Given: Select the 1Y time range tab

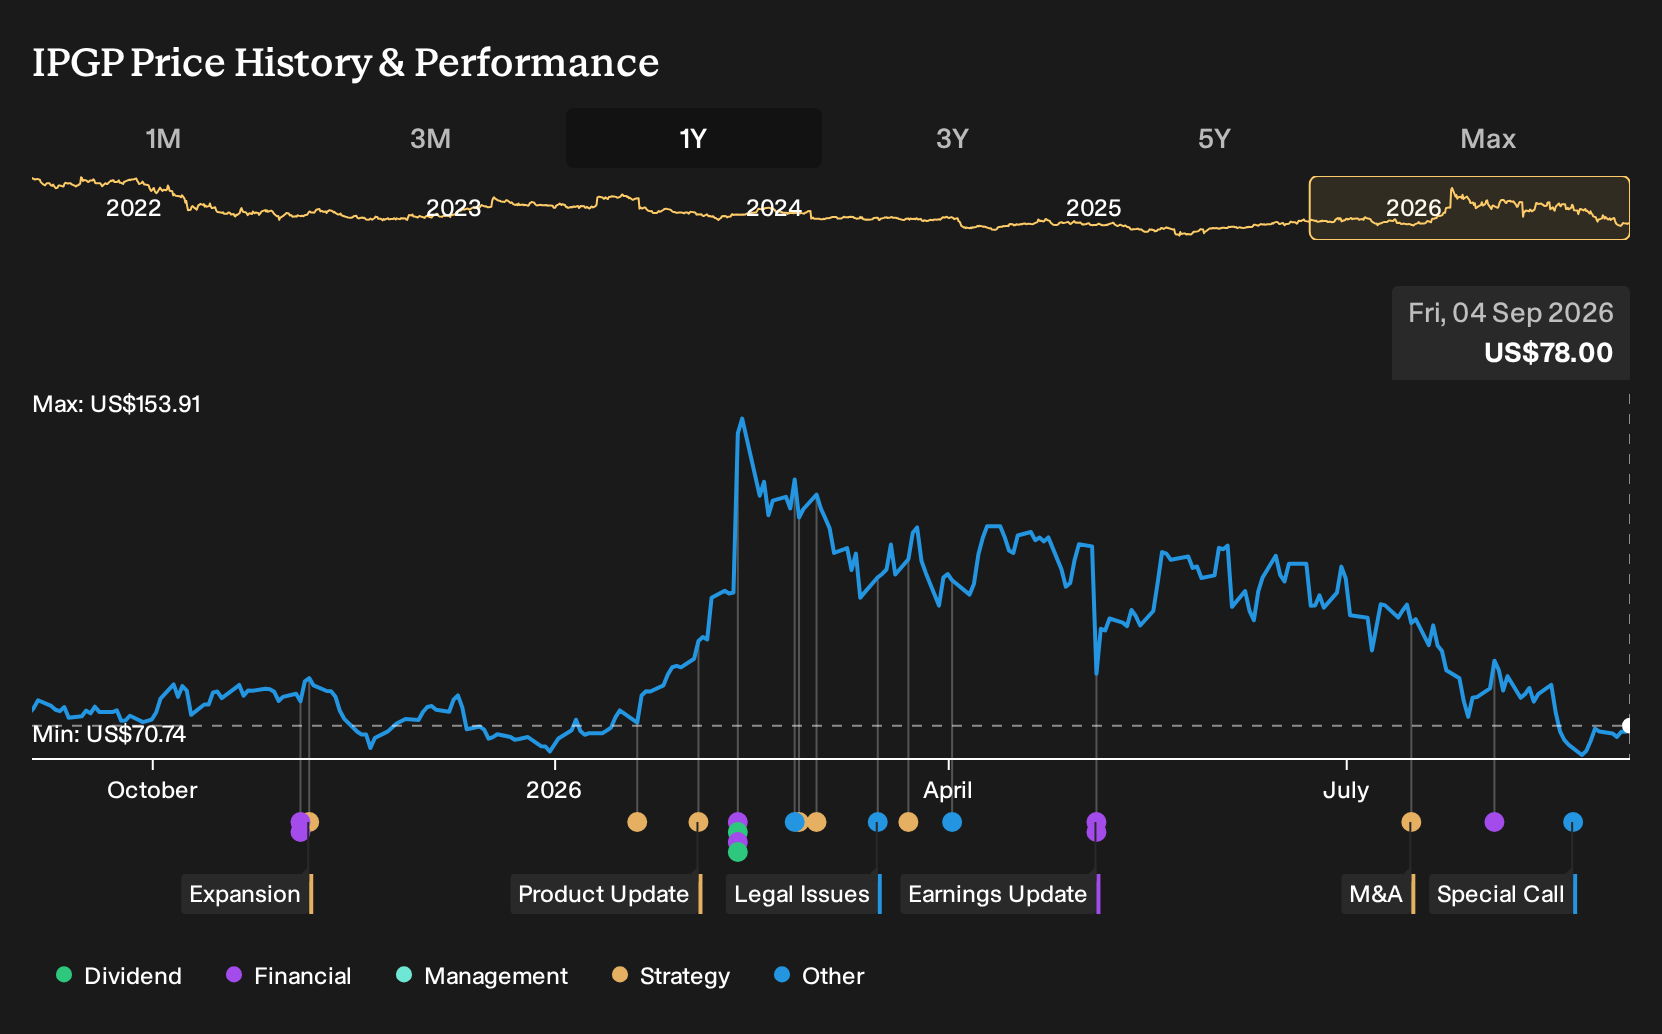Looking at the screenshot, I should click(x=694, y=138).
